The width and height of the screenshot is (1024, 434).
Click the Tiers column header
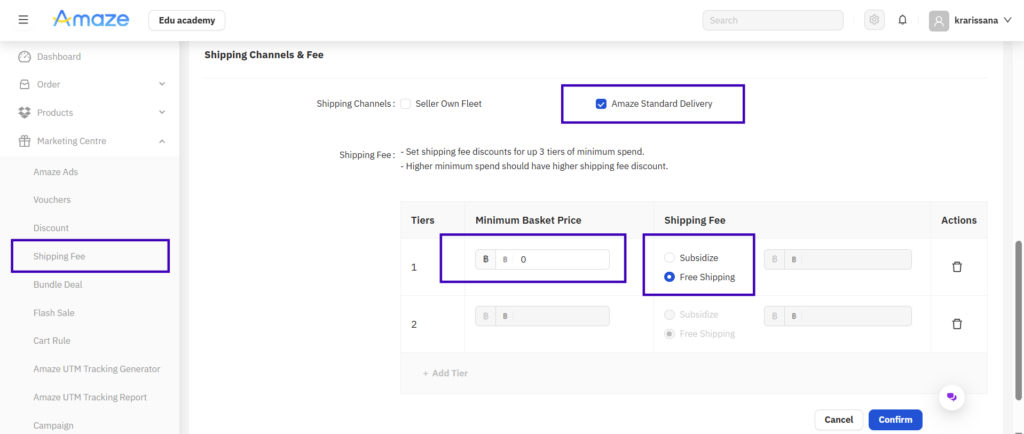pyautogui.click(x=423, y=220)
